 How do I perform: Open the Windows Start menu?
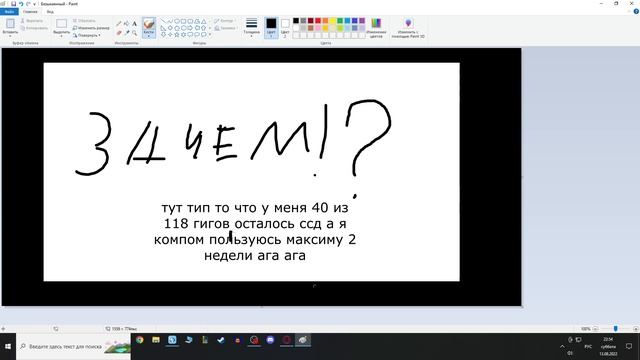[8, 347]
